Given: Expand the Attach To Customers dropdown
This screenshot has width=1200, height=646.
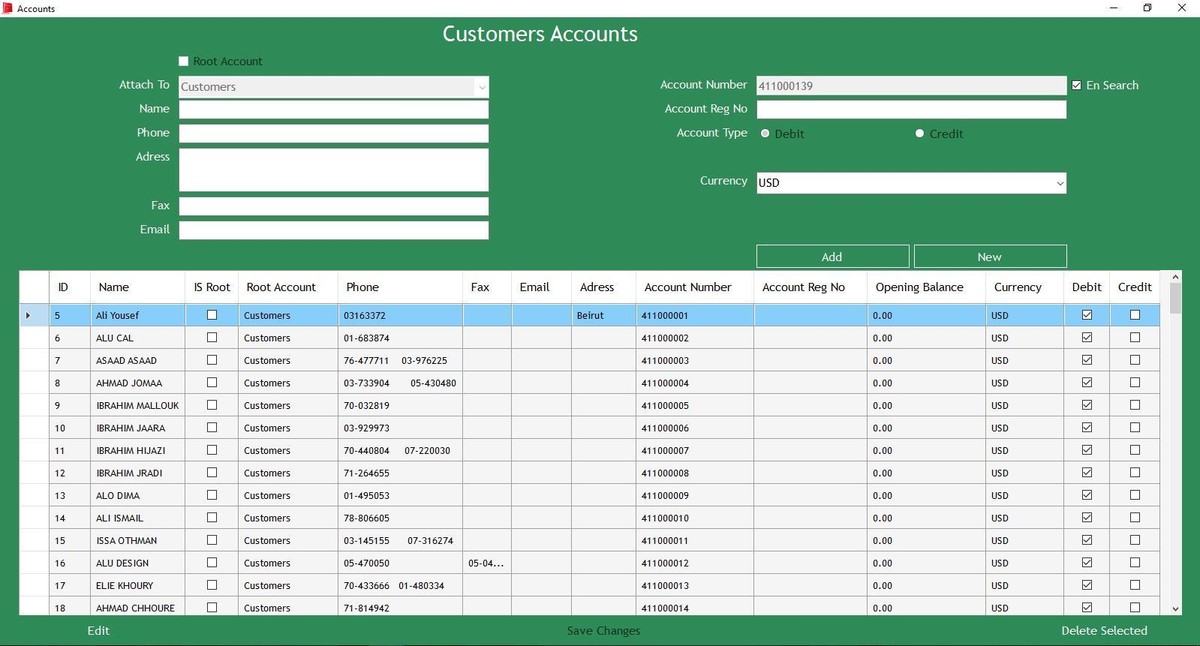Looking at the screenshot, I should (x=481, y=87).
